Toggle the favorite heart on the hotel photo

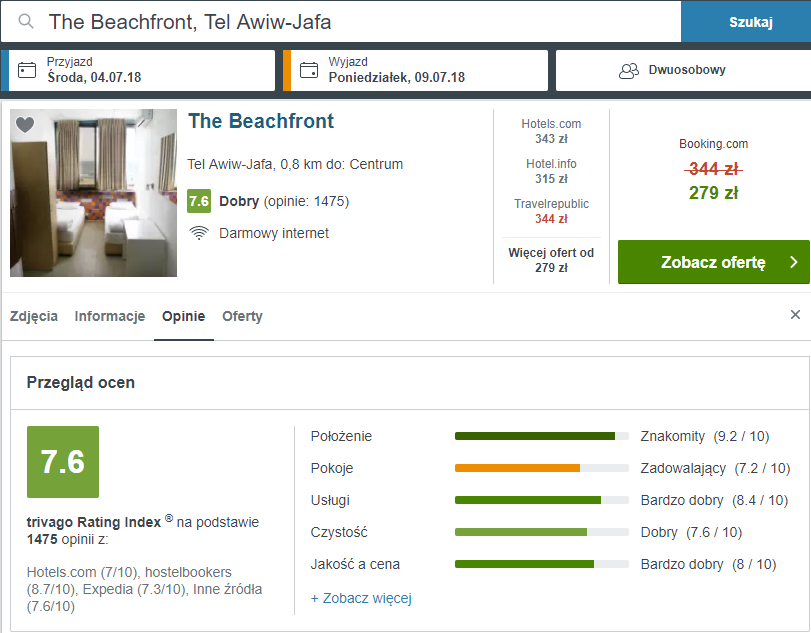[x=24, y=124]
